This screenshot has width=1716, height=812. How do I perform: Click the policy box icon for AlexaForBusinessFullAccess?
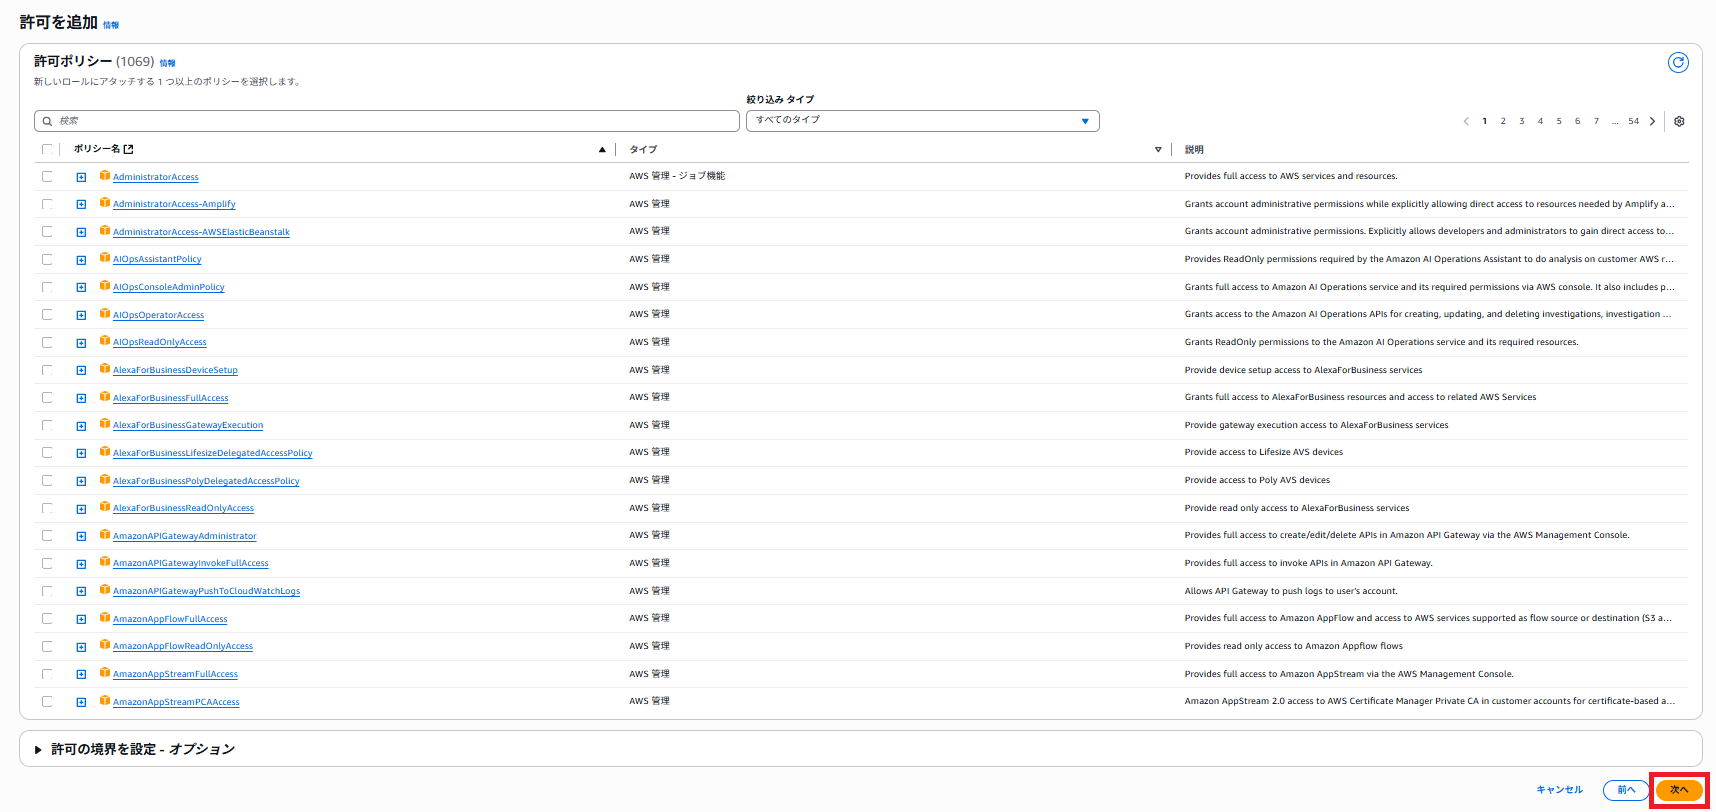click(x=104, y=397)
